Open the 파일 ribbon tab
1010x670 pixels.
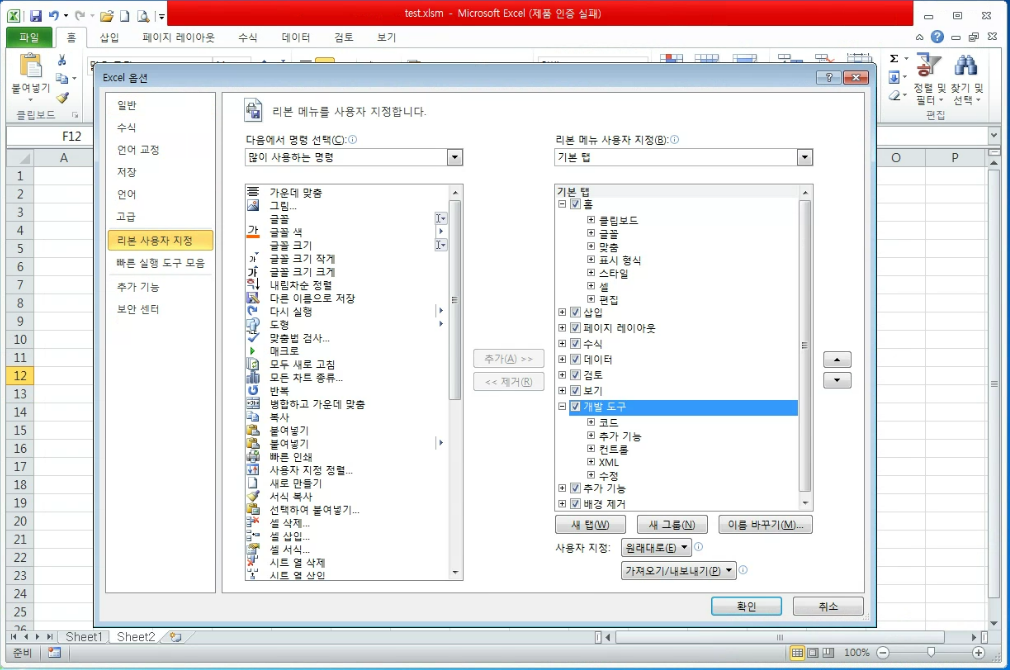point(29,37)
